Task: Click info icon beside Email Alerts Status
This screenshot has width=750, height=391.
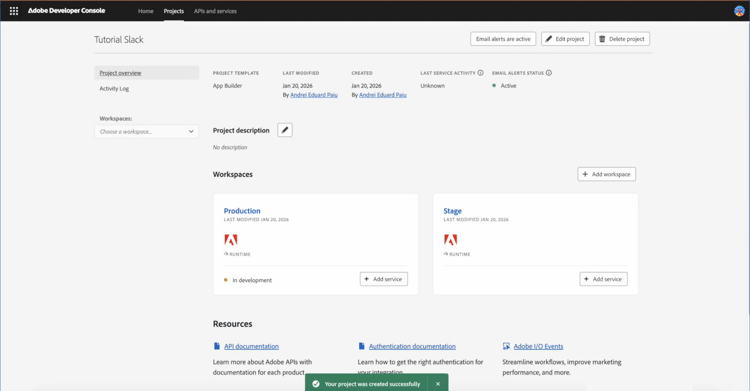Action: click(549, 73)
